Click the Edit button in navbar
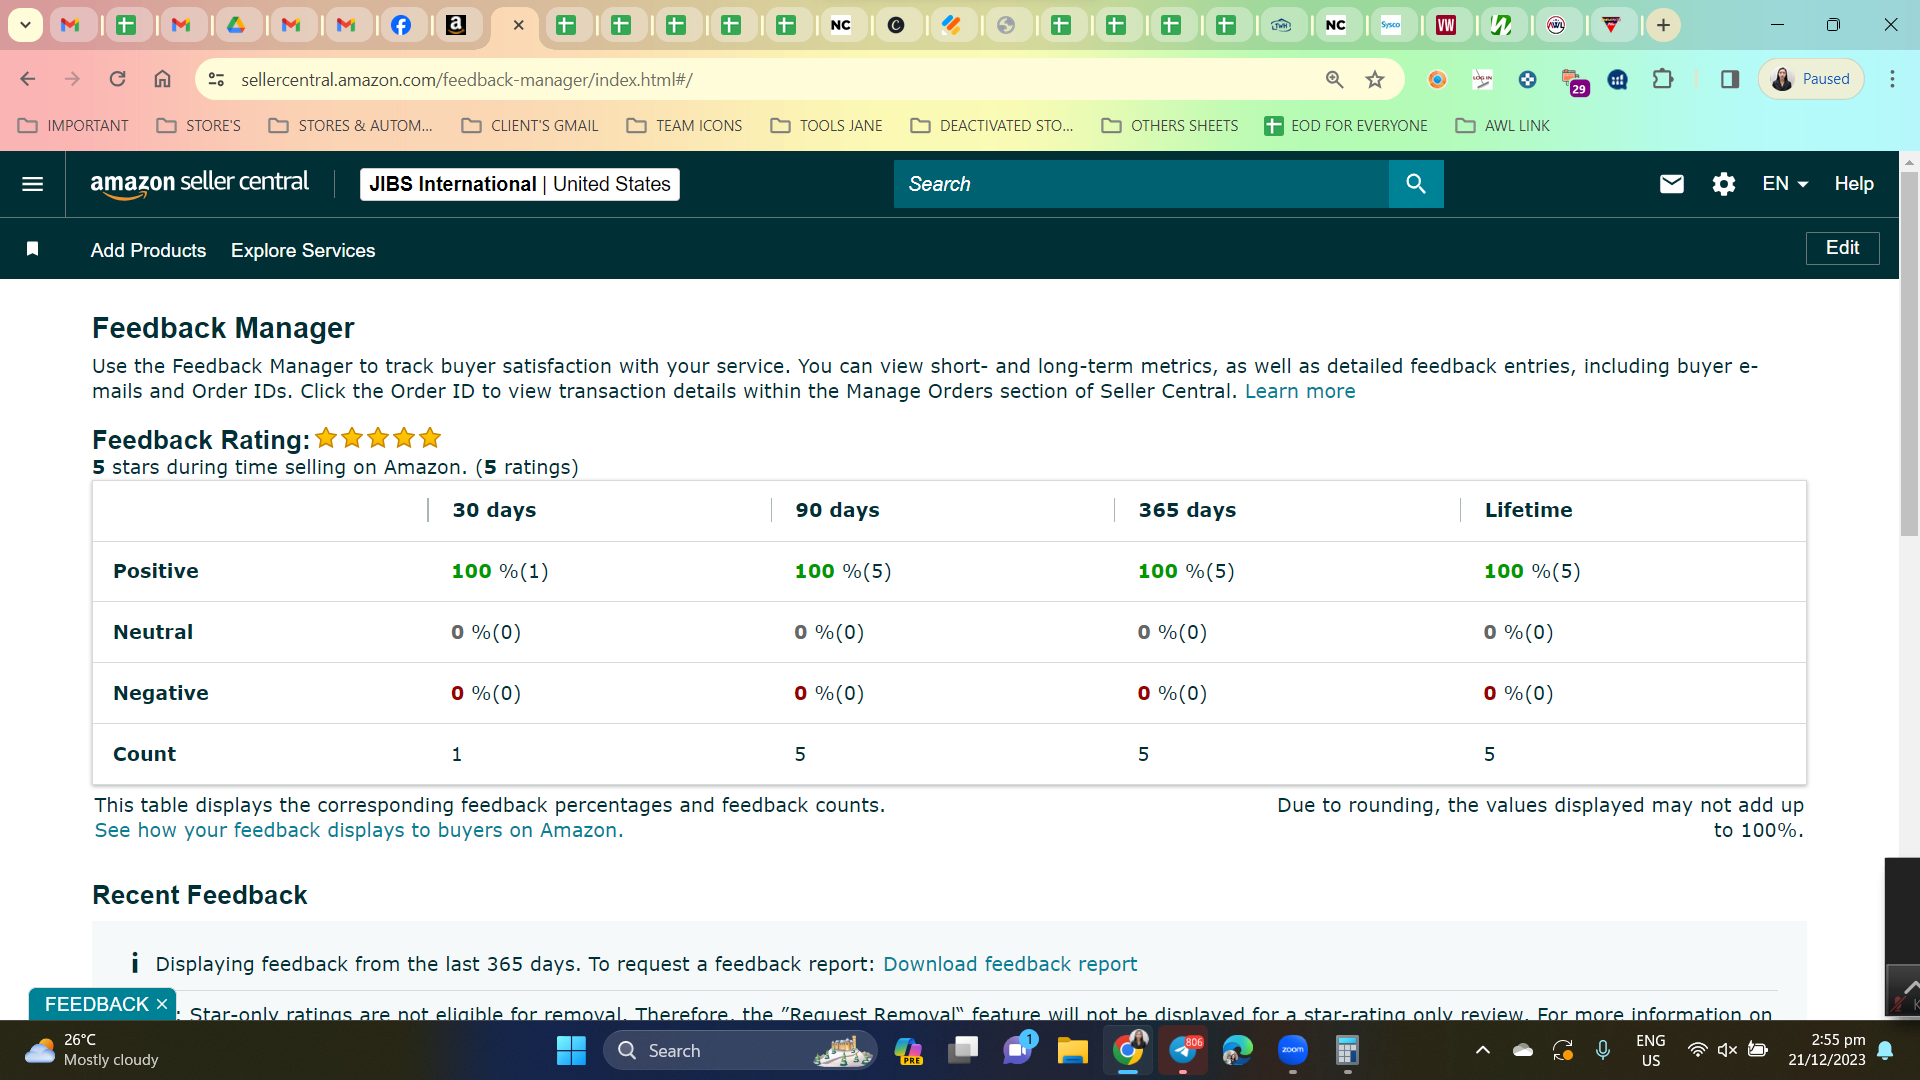This screenshot has width=1920, height=1080. (x=1842, y=248)
